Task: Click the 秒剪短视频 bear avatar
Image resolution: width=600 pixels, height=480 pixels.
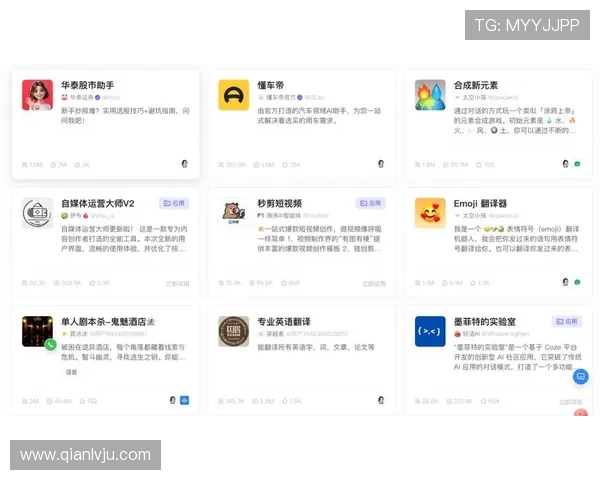Action: click(233, 213)
